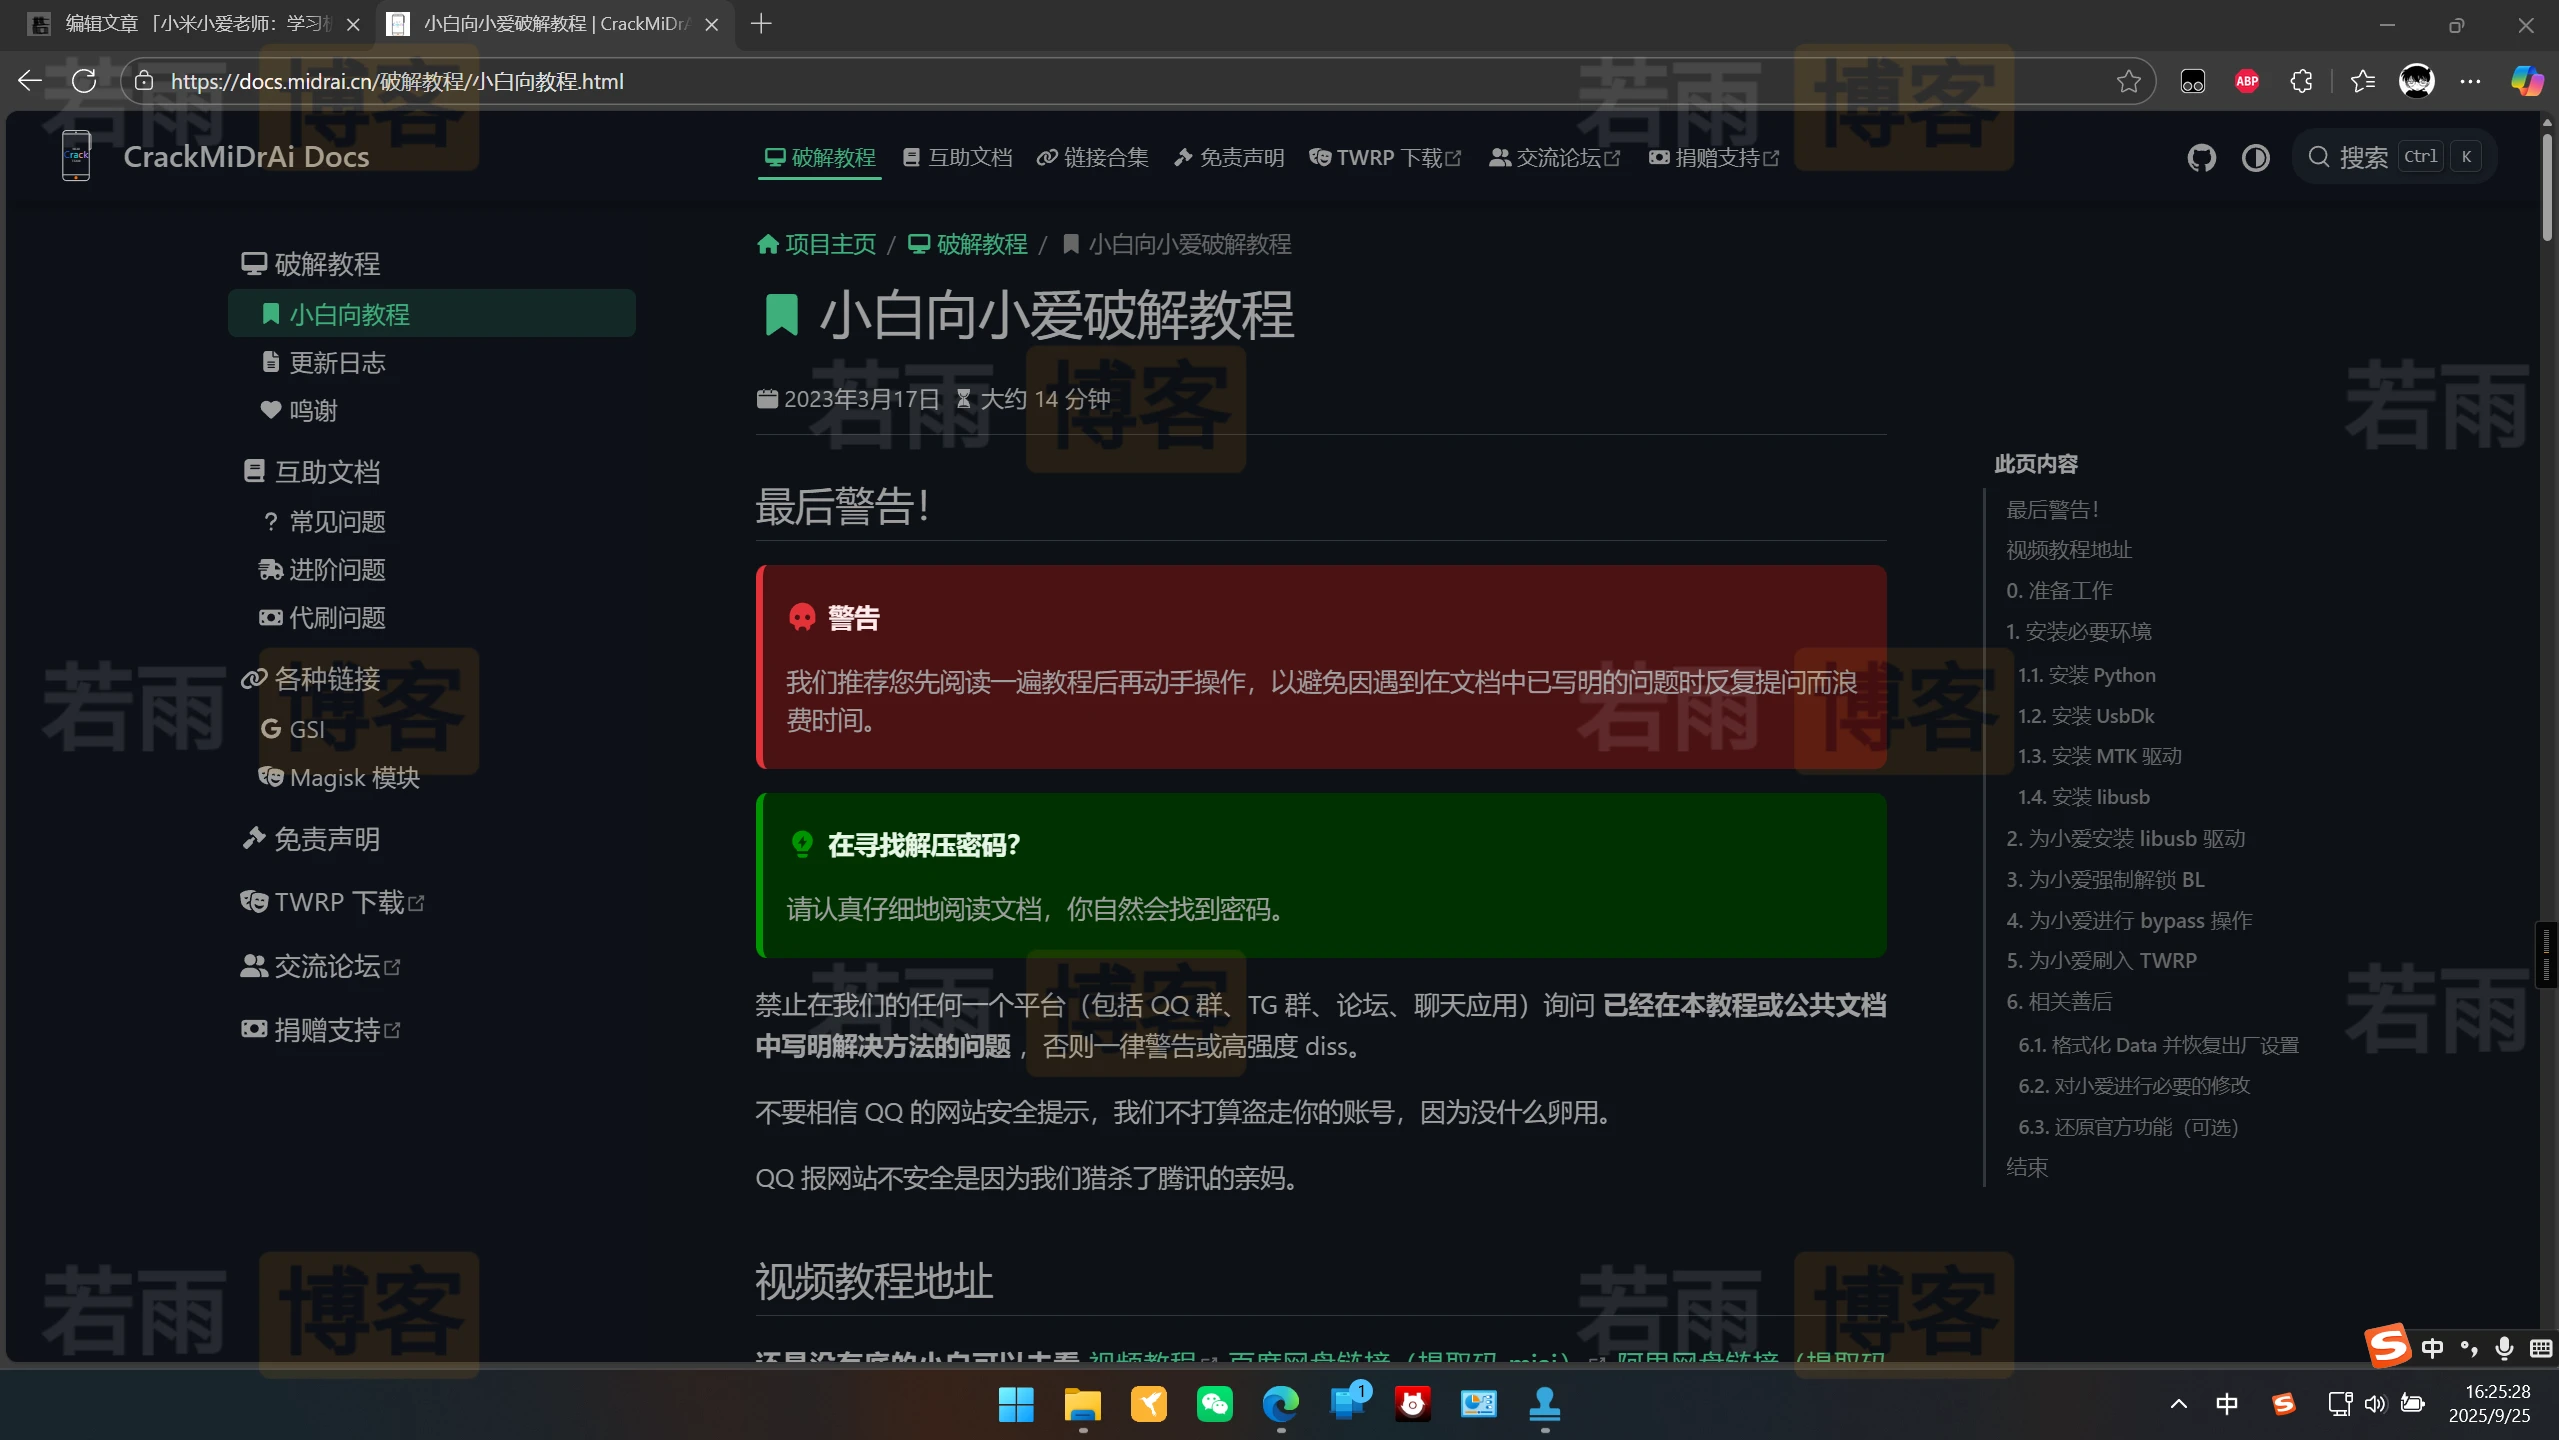Open WeChat from the taskbar
The width and height of the screenshot is (2559, 1440).
(x=1214, y=1404)
